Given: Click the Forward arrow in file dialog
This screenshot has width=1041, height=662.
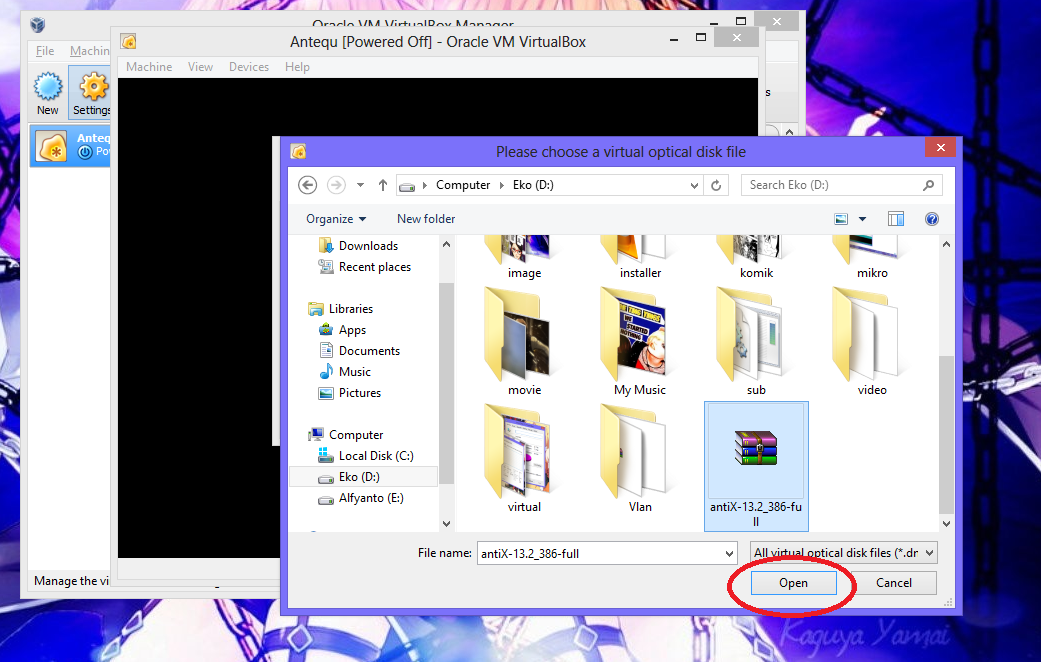Looking at the screenshot, I should pyautogui.click(x=337, y=185).
